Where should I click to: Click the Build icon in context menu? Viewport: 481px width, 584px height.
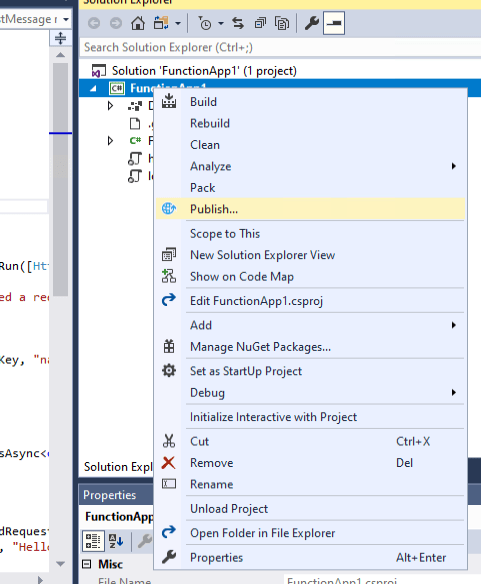[x=169, y=101]
